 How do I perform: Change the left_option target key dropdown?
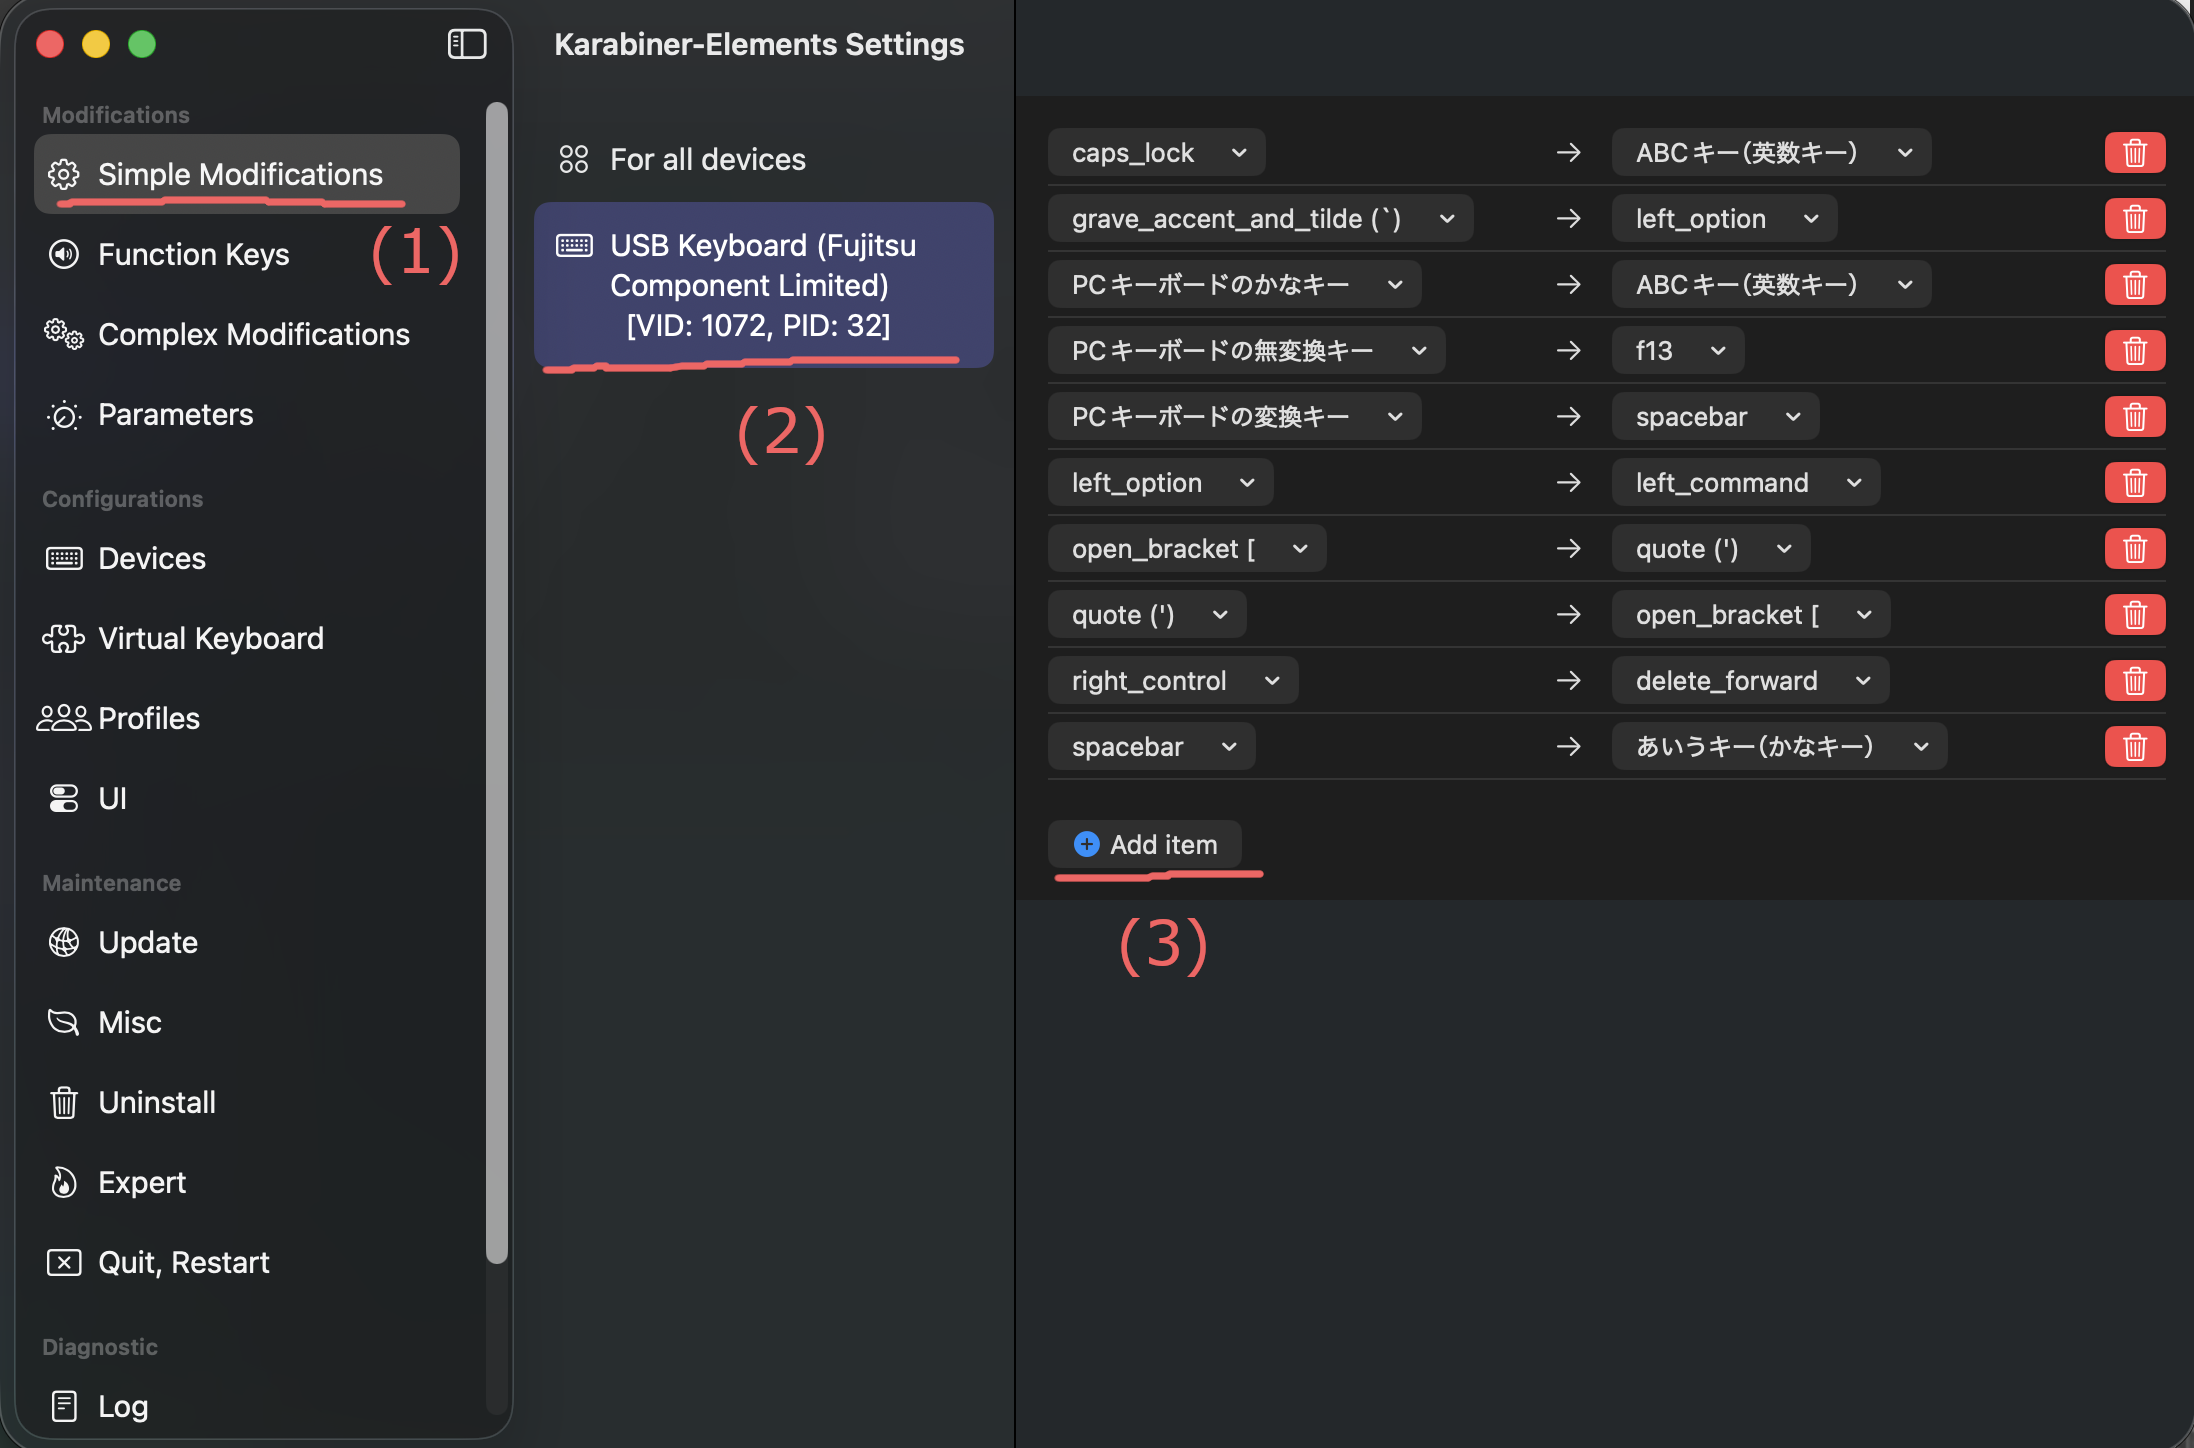point(1725,219)
